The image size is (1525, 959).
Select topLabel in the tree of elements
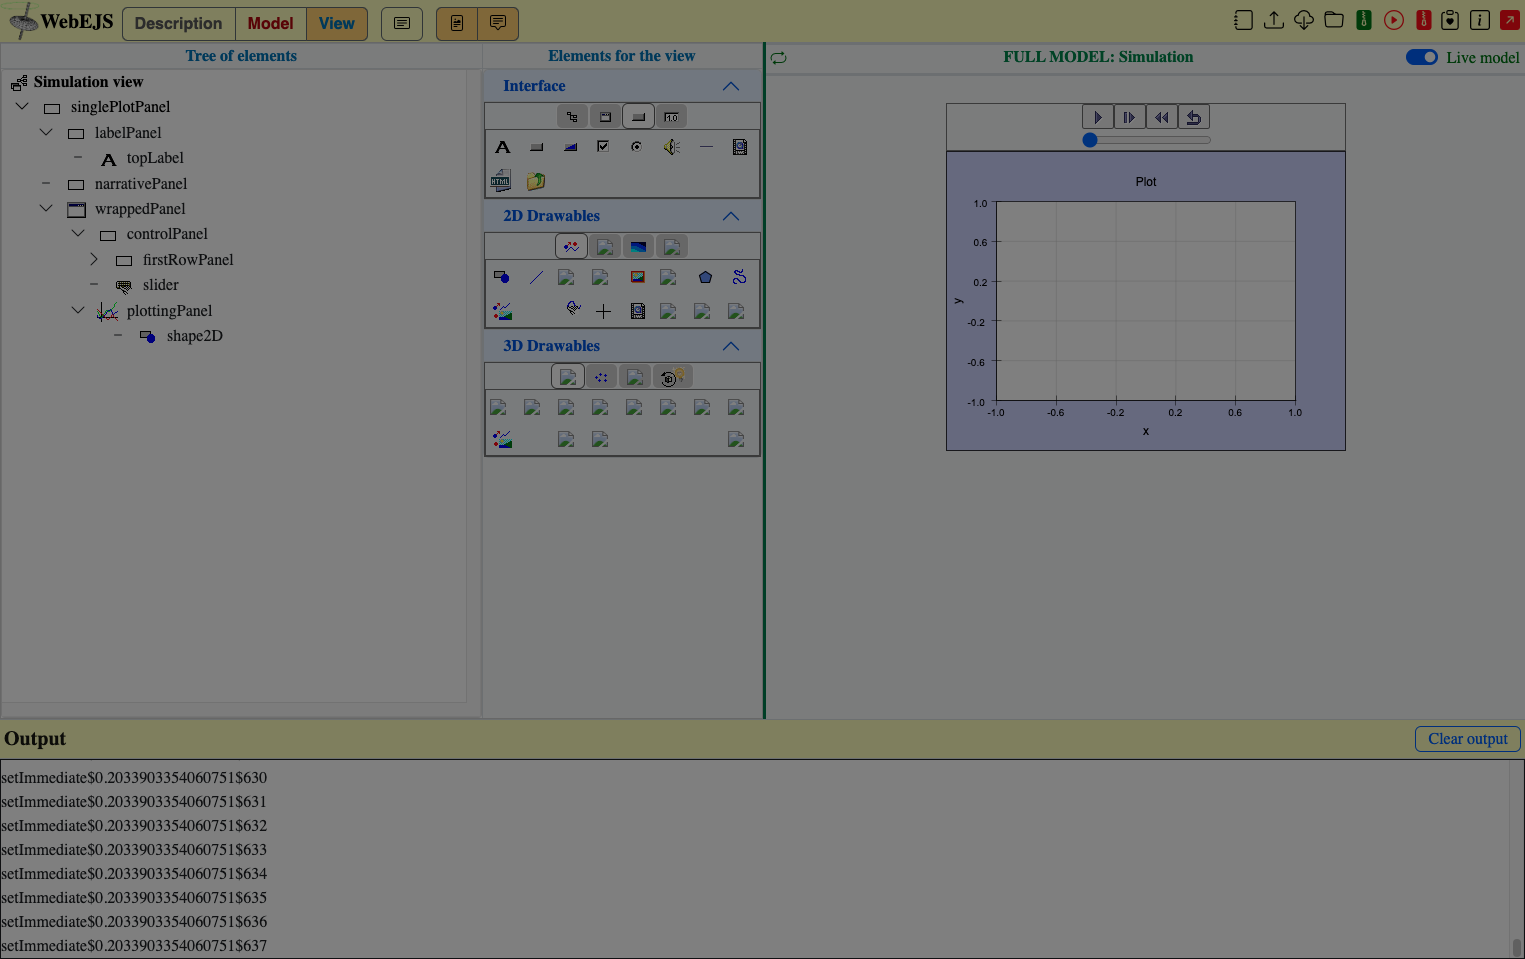[155, 158]
